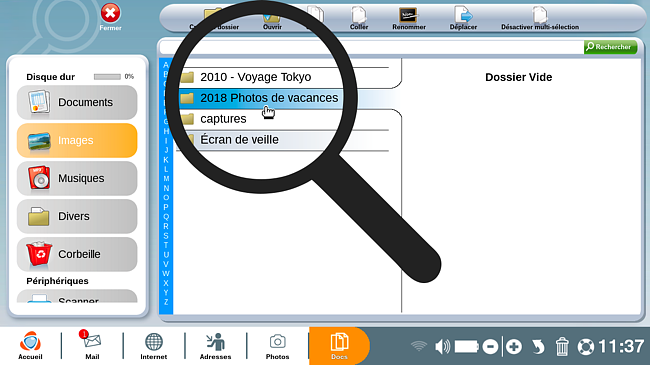The height and width of the screenshot is (365, 650).
Task: Jump to letter M in alphabet index
Action: pos(166,179)
